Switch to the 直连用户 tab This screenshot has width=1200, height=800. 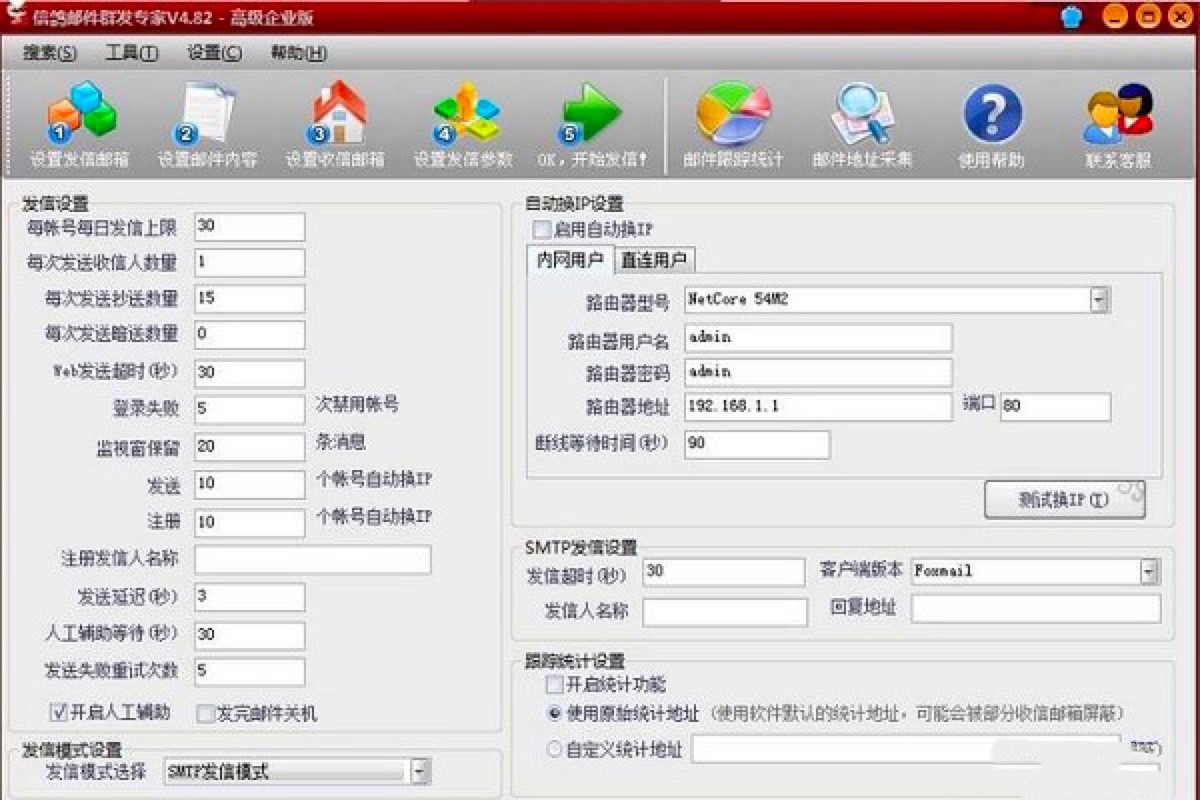654,260
